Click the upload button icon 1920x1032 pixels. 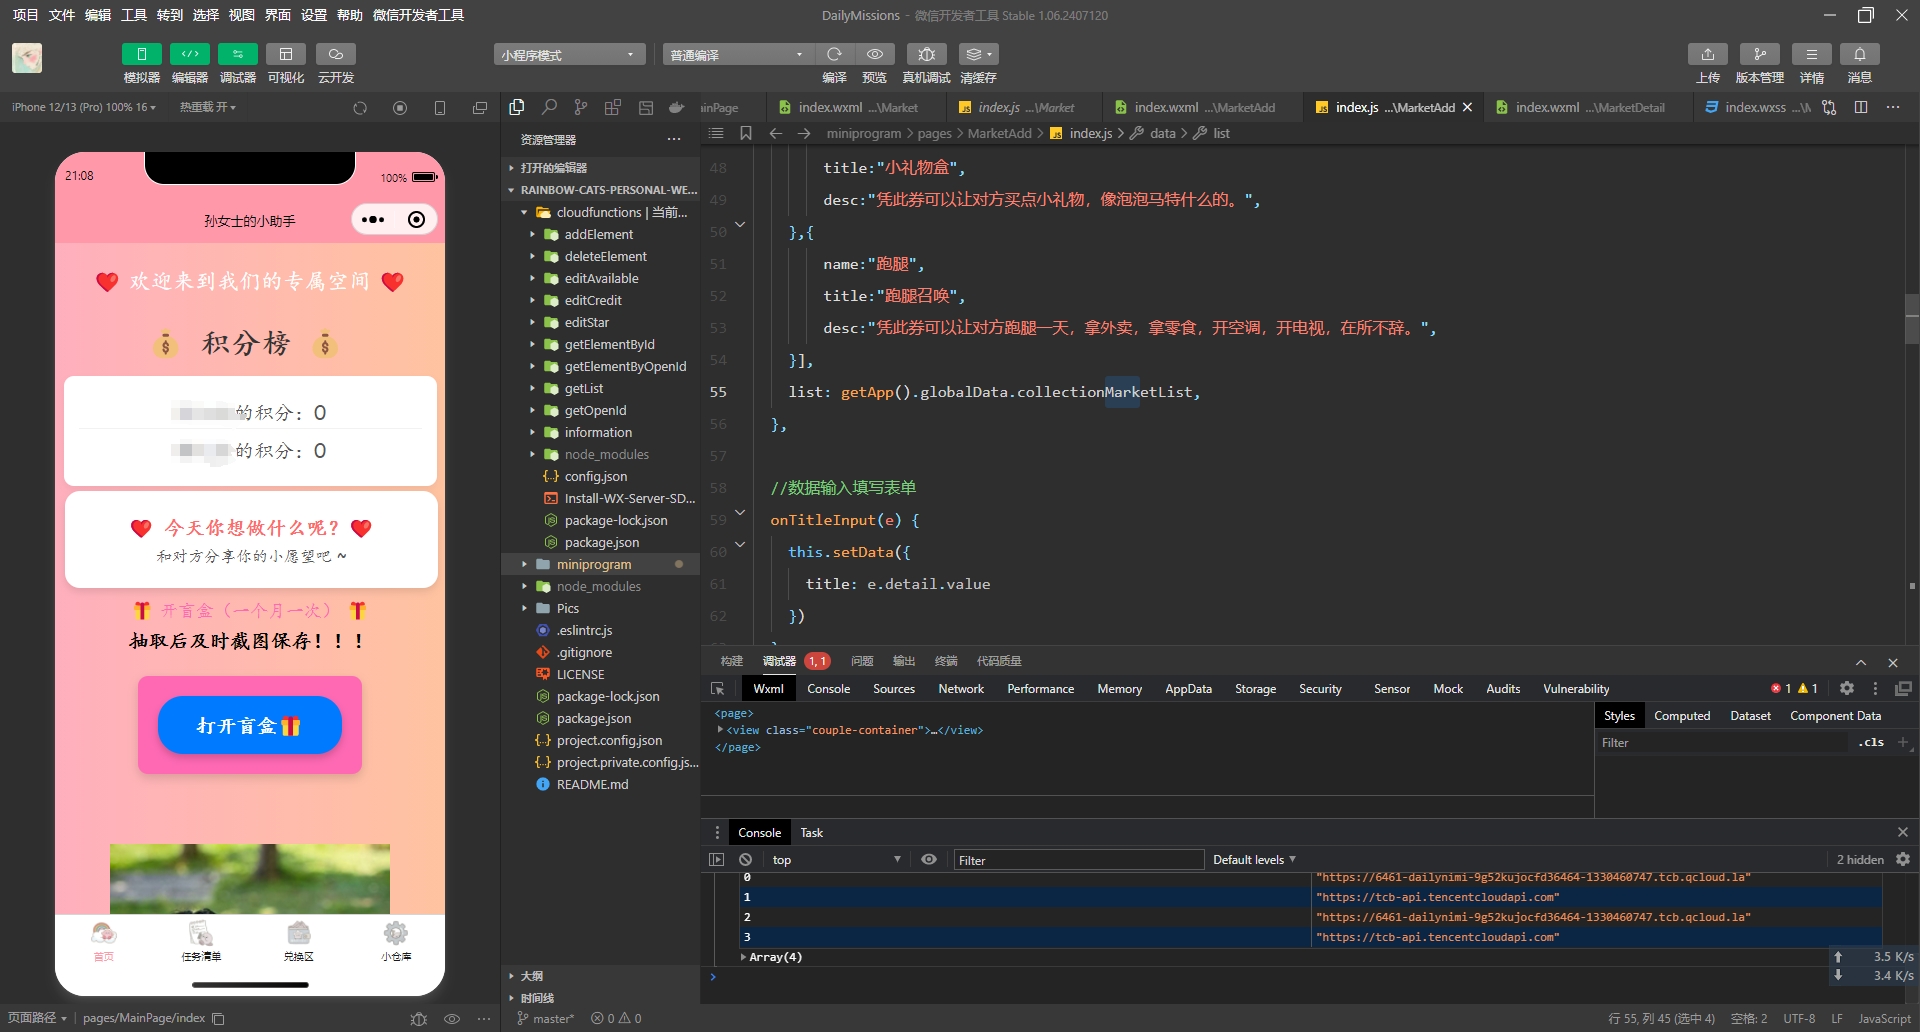1707,54
